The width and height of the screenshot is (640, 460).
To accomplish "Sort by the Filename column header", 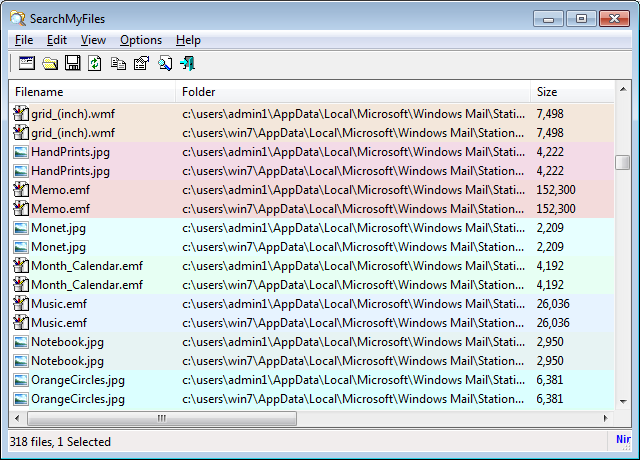I will pyautogui.click(x=92, y=92).
